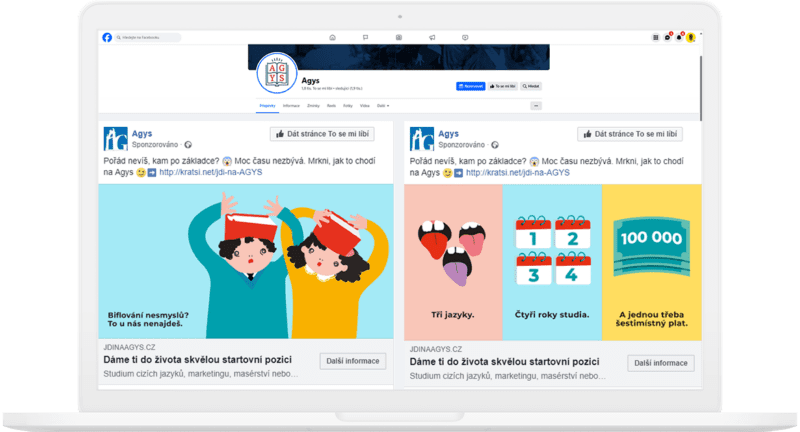Viewport: 800px width, 432px height.
Task: Open the flag Pages icon in top navigation
Action: tap(365, 37)
